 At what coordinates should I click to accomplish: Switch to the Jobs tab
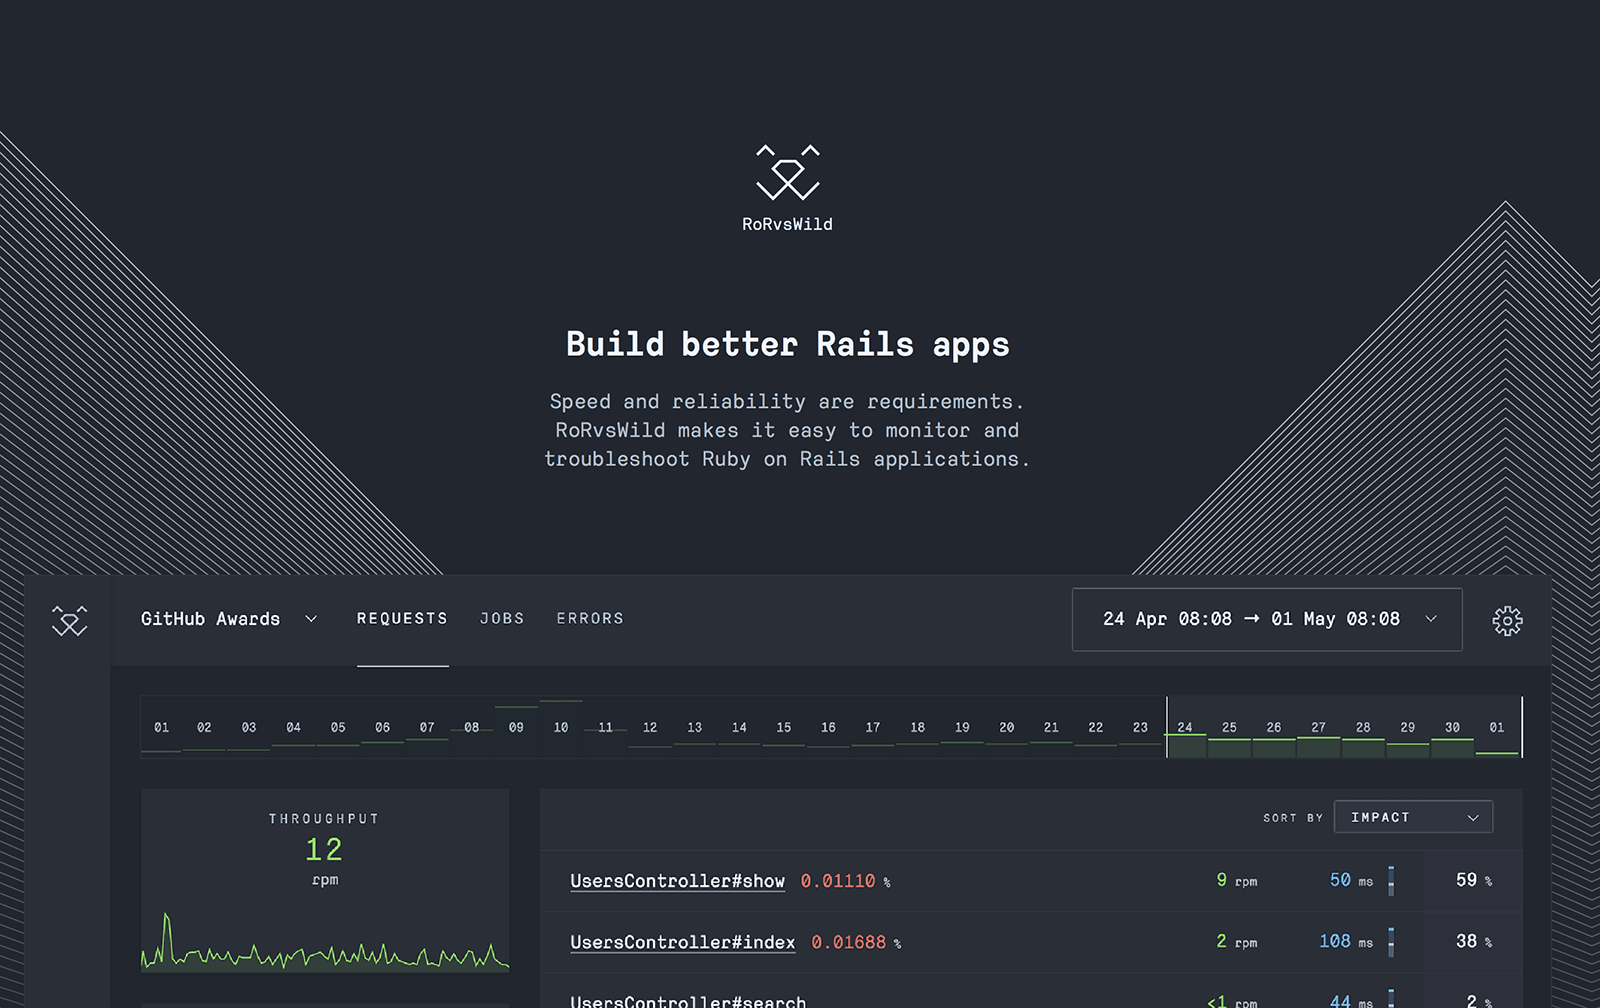point(502,619)
